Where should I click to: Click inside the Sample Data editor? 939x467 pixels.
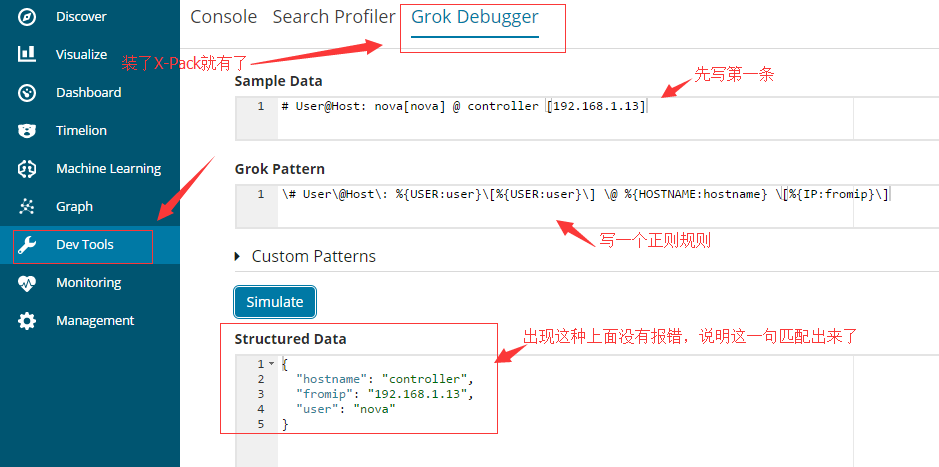[560, 118]
